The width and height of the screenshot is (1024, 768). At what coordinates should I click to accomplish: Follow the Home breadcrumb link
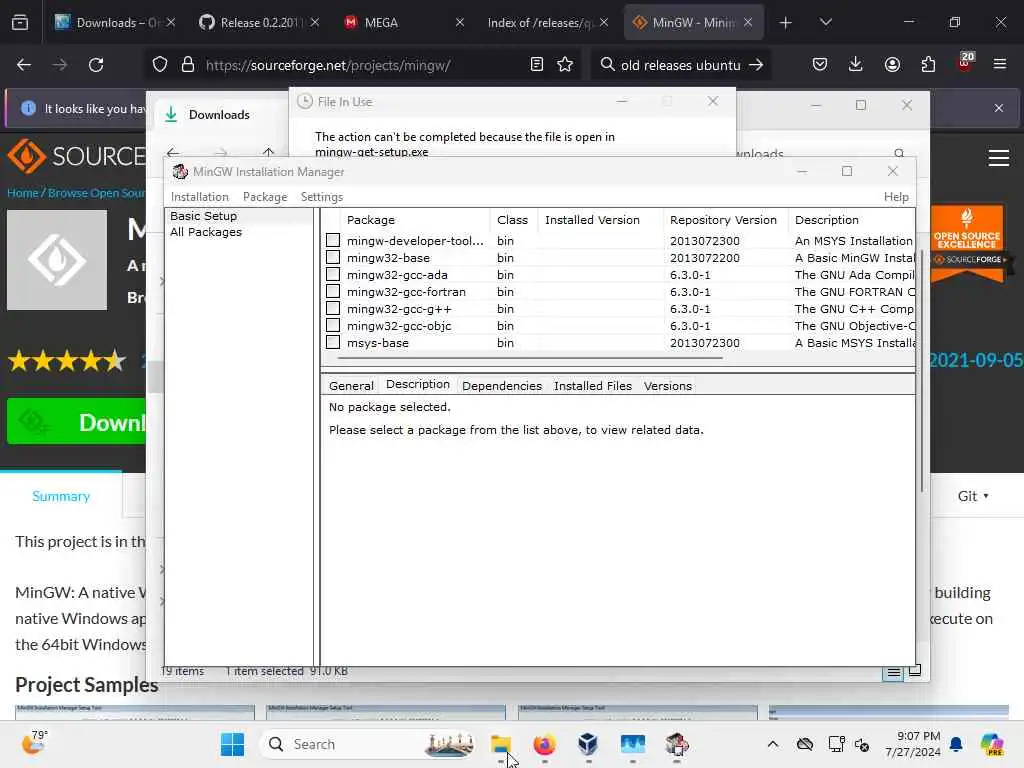pyautogui.click(x=22, y=193)
